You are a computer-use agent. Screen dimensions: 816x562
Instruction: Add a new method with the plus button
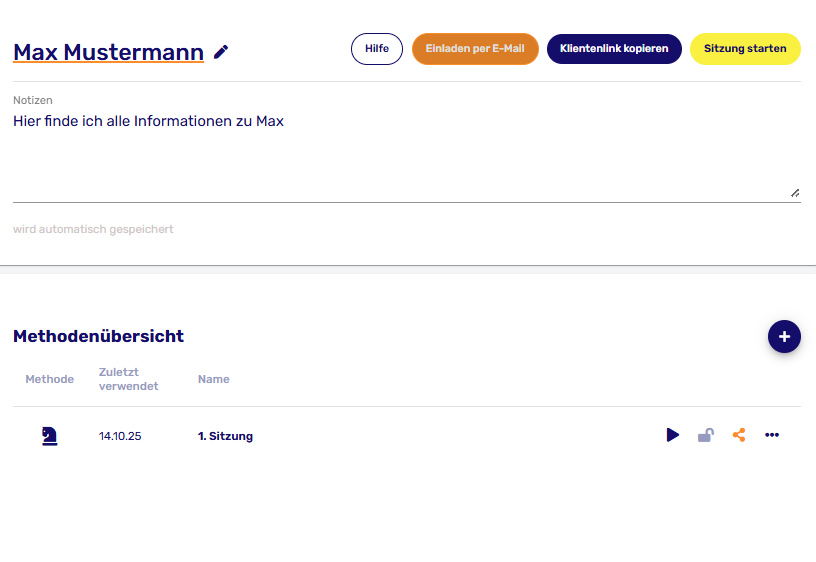(x=784, y=337)
